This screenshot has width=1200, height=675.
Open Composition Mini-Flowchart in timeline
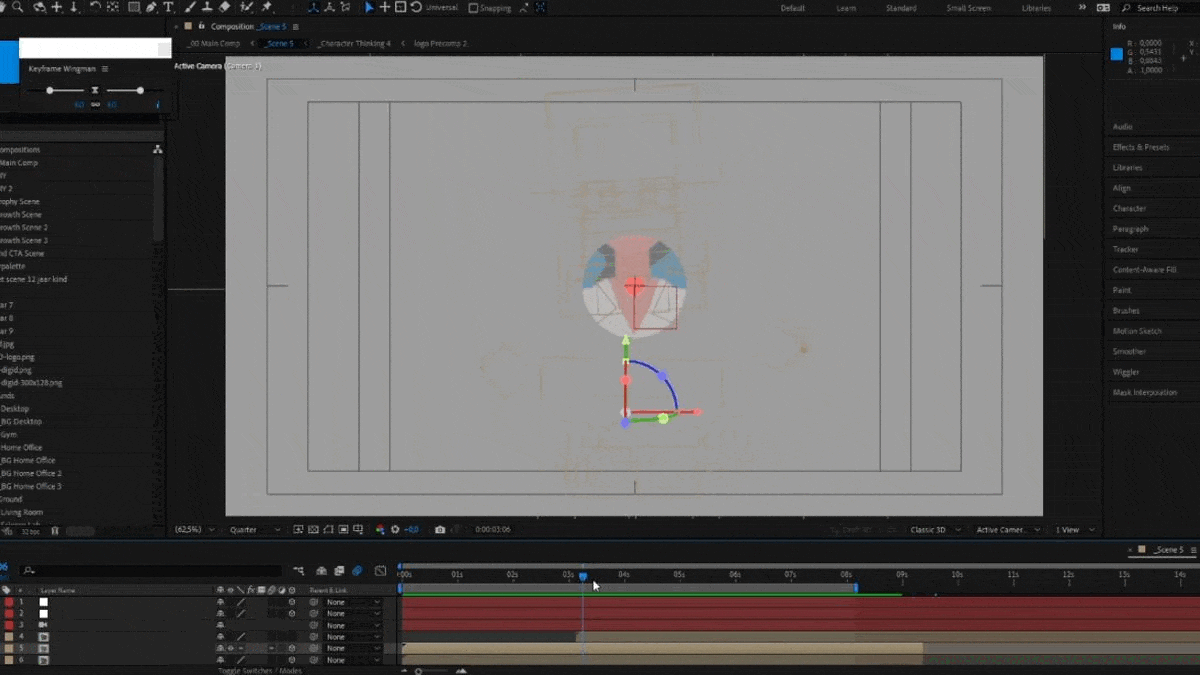pos(300,571)
